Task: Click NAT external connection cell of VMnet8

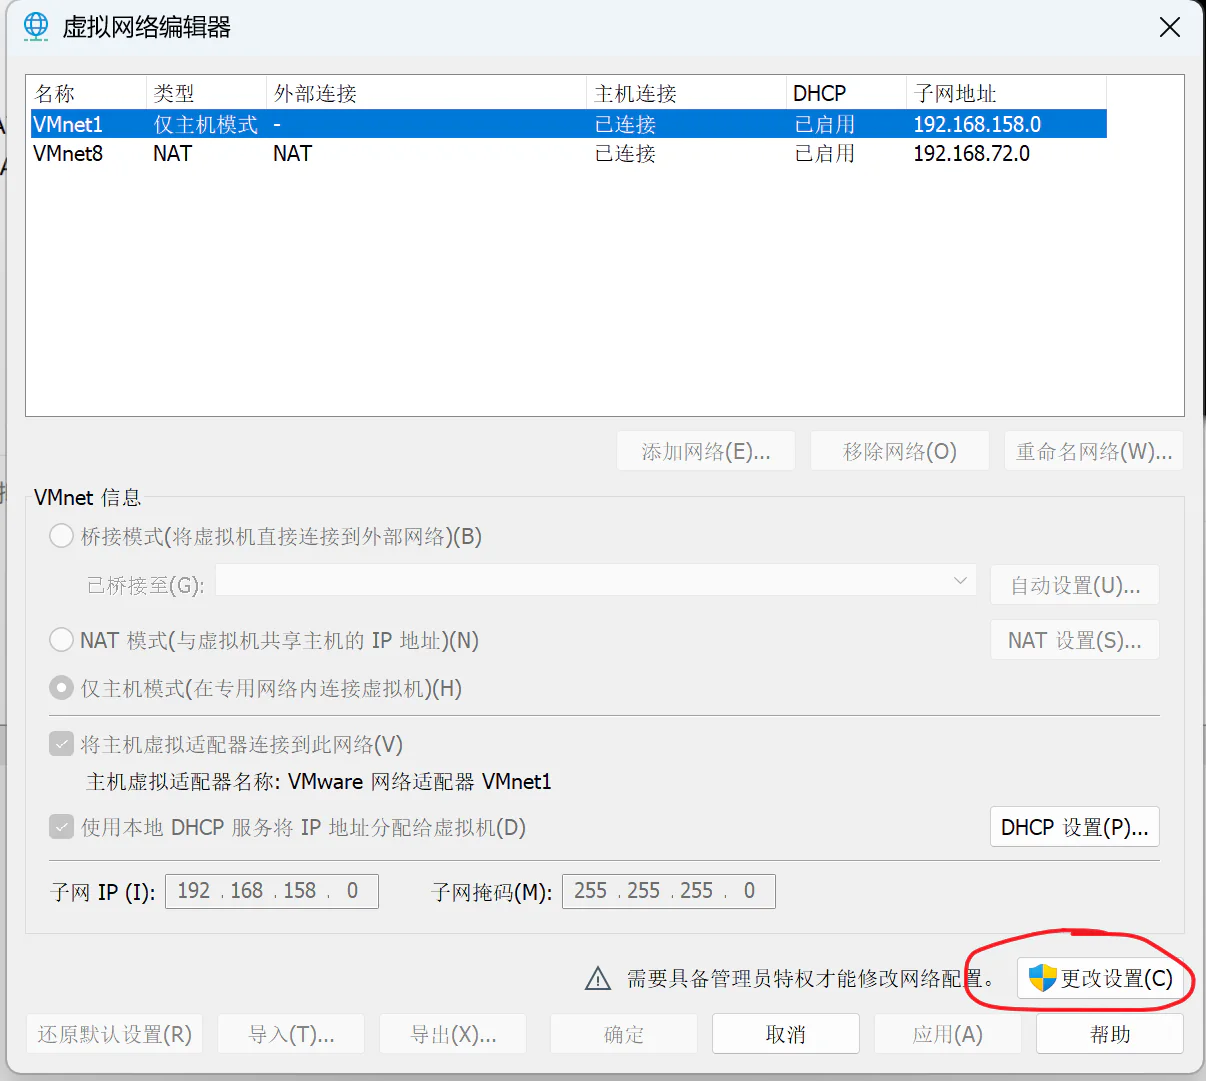Action: click(292, 153)
